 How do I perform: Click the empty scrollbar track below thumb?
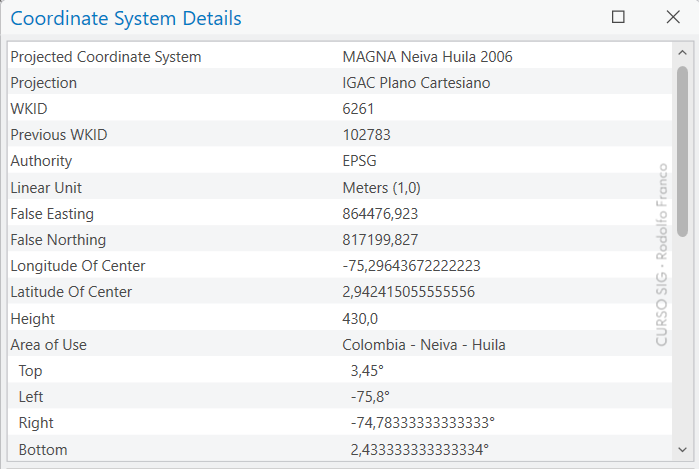coord(682,340)
